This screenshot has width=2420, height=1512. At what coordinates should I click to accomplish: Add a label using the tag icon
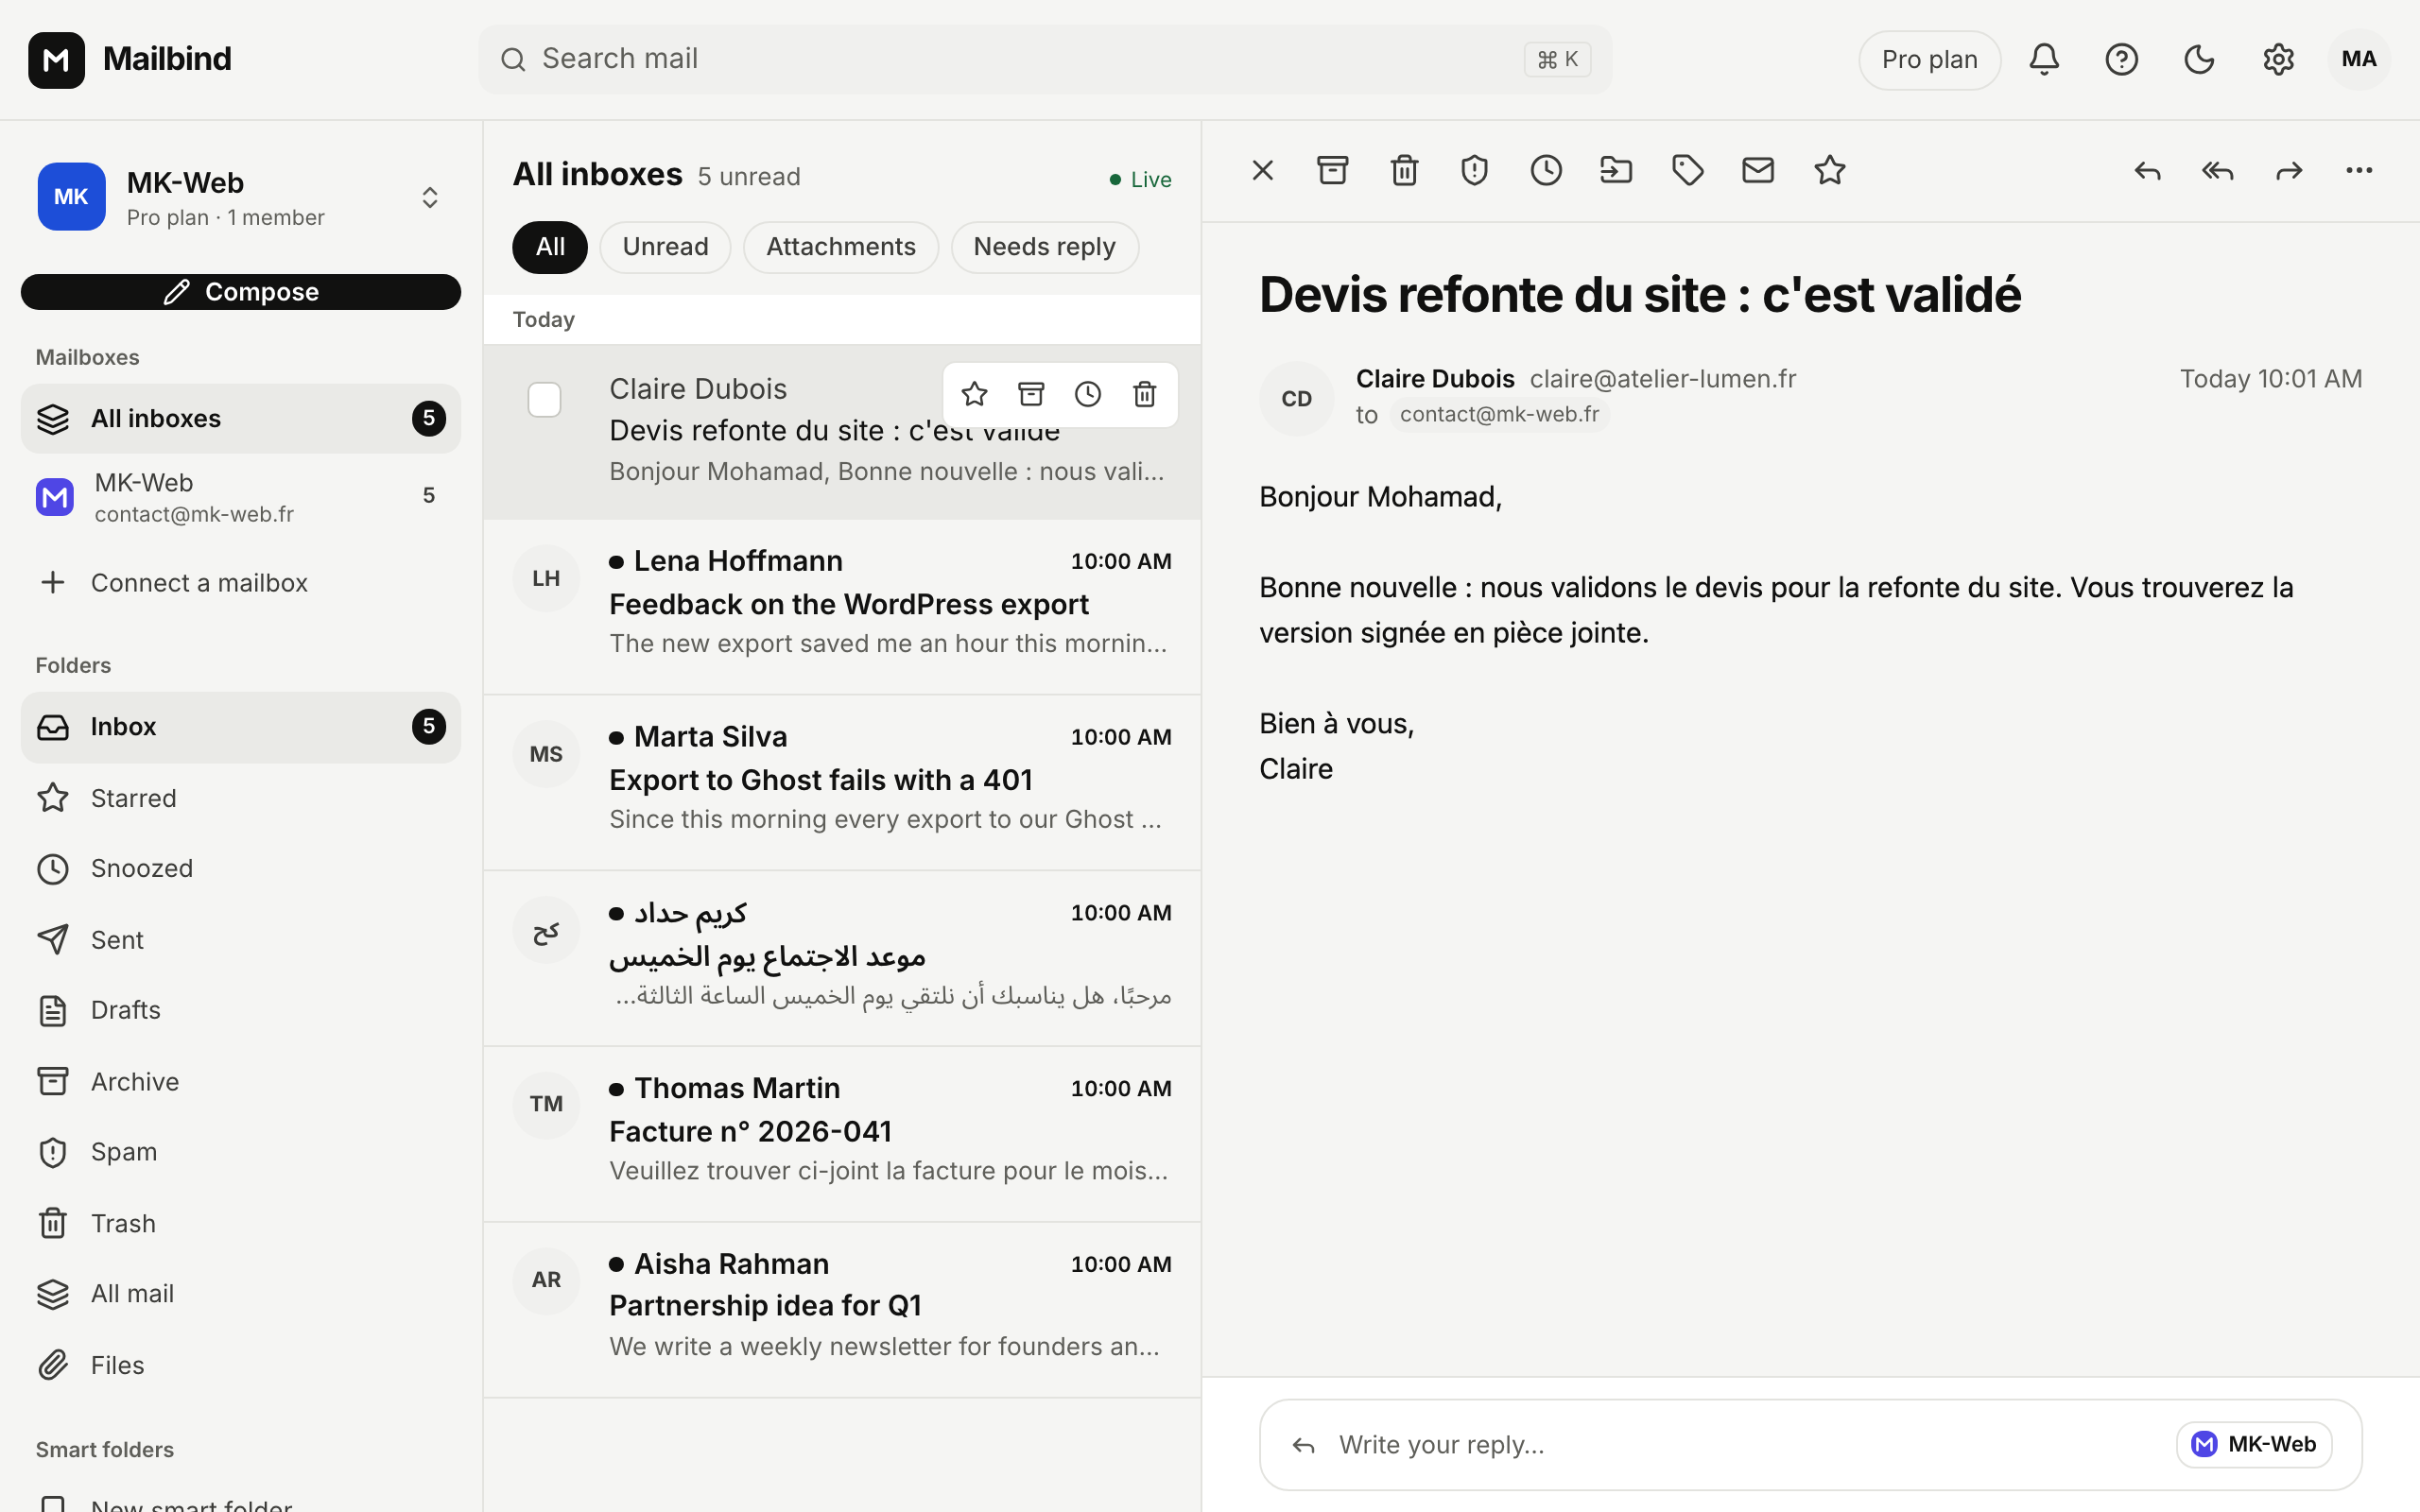[x=1688, y=171]
